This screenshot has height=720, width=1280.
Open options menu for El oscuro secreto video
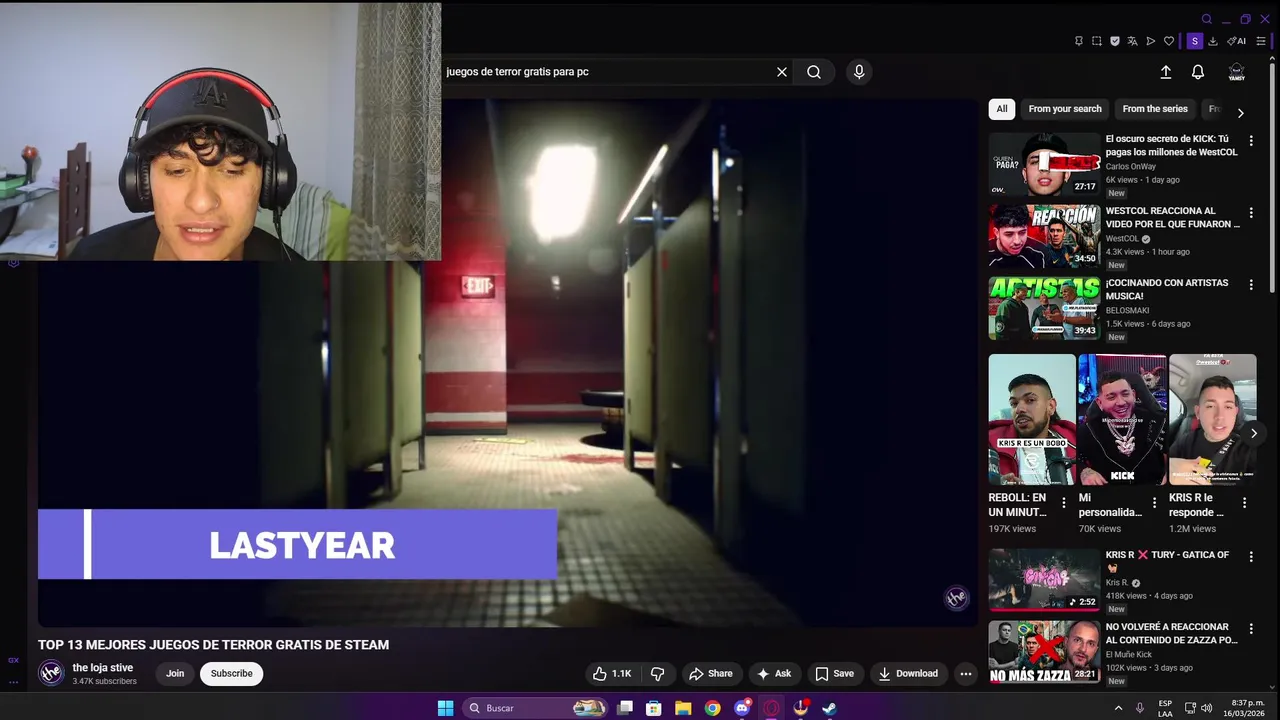tap(1251, 141)
